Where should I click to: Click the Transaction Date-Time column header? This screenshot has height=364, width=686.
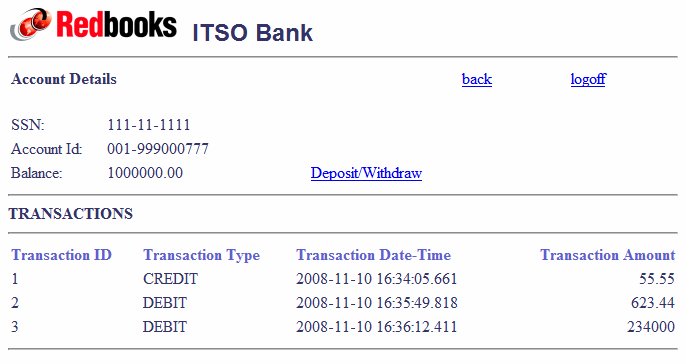(374, 255)
